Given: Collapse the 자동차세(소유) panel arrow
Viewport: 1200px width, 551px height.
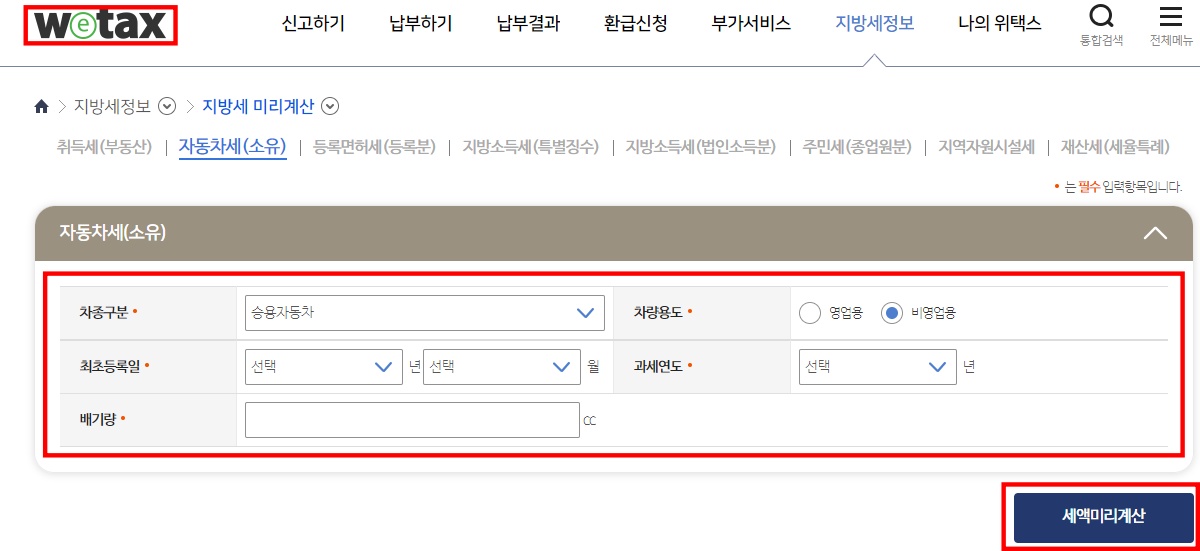Looking at the screenshot, I should [1155, 233].
